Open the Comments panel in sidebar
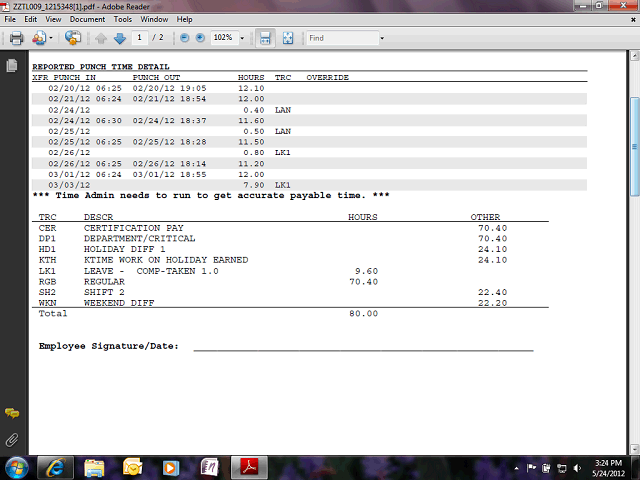 [12, 413]
